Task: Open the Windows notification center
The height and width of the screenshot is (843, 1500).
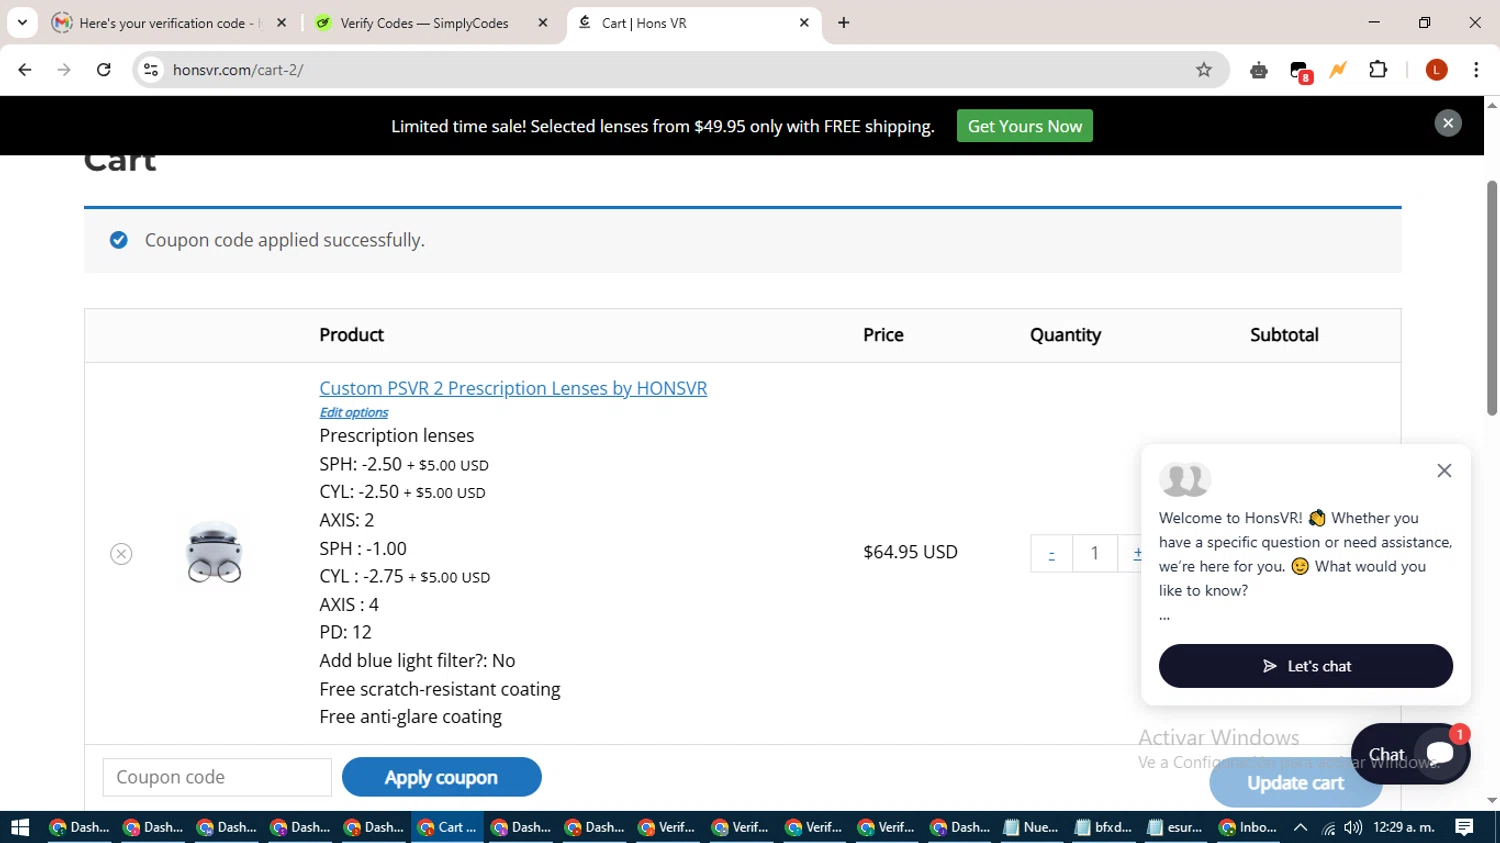Action: coord(1465,827)
